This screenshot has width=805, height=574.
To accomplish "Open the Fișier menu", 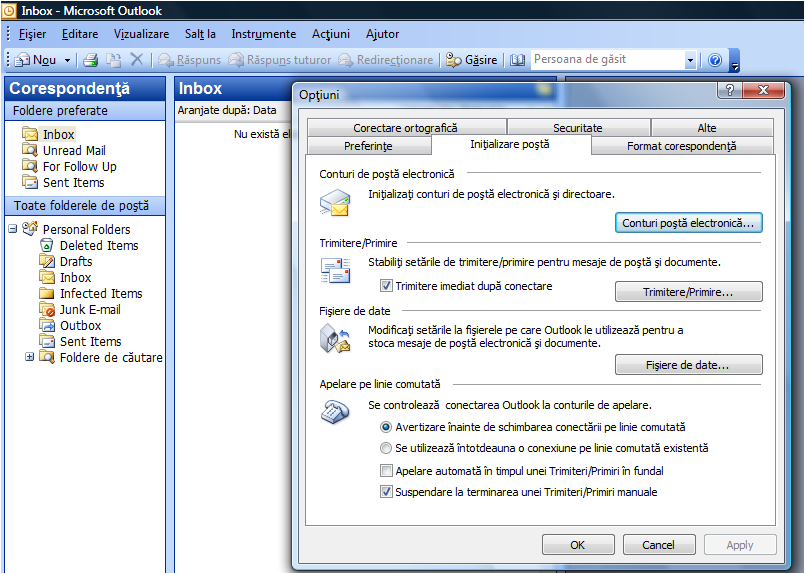I will pyautogui.click(x=32, y=34).
